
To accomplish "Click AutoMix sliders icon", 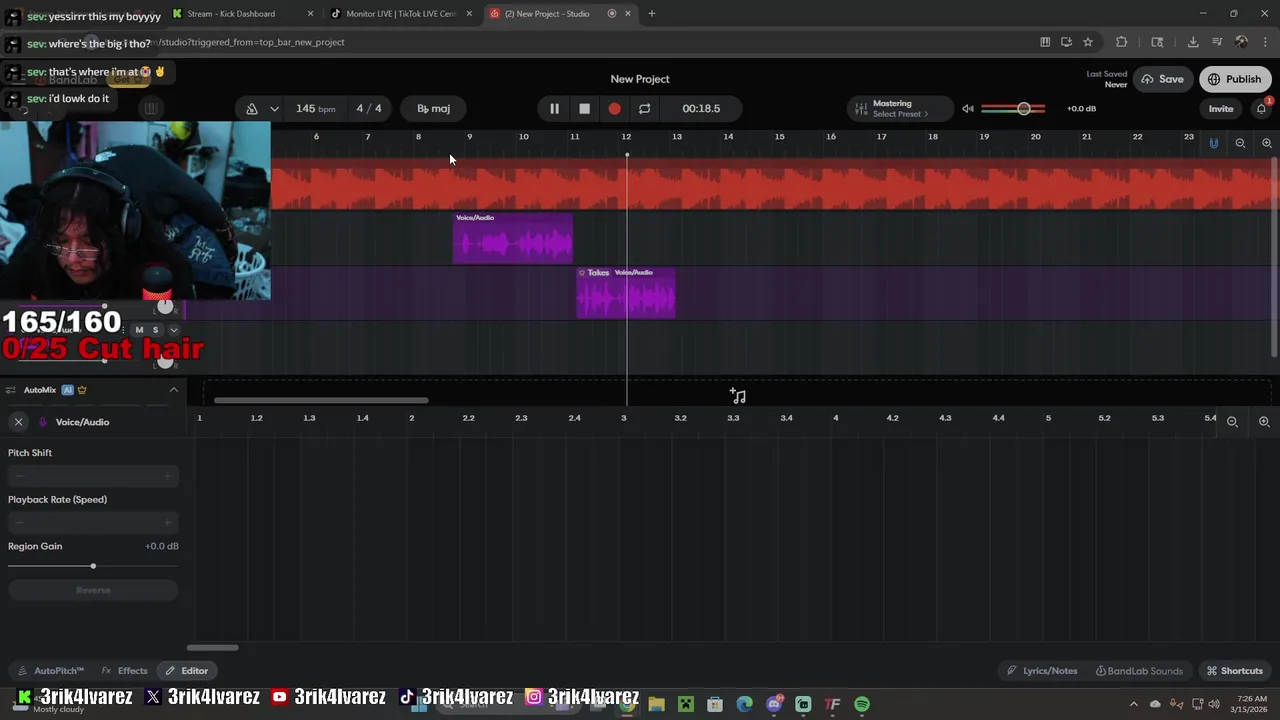I will point(9,390).
